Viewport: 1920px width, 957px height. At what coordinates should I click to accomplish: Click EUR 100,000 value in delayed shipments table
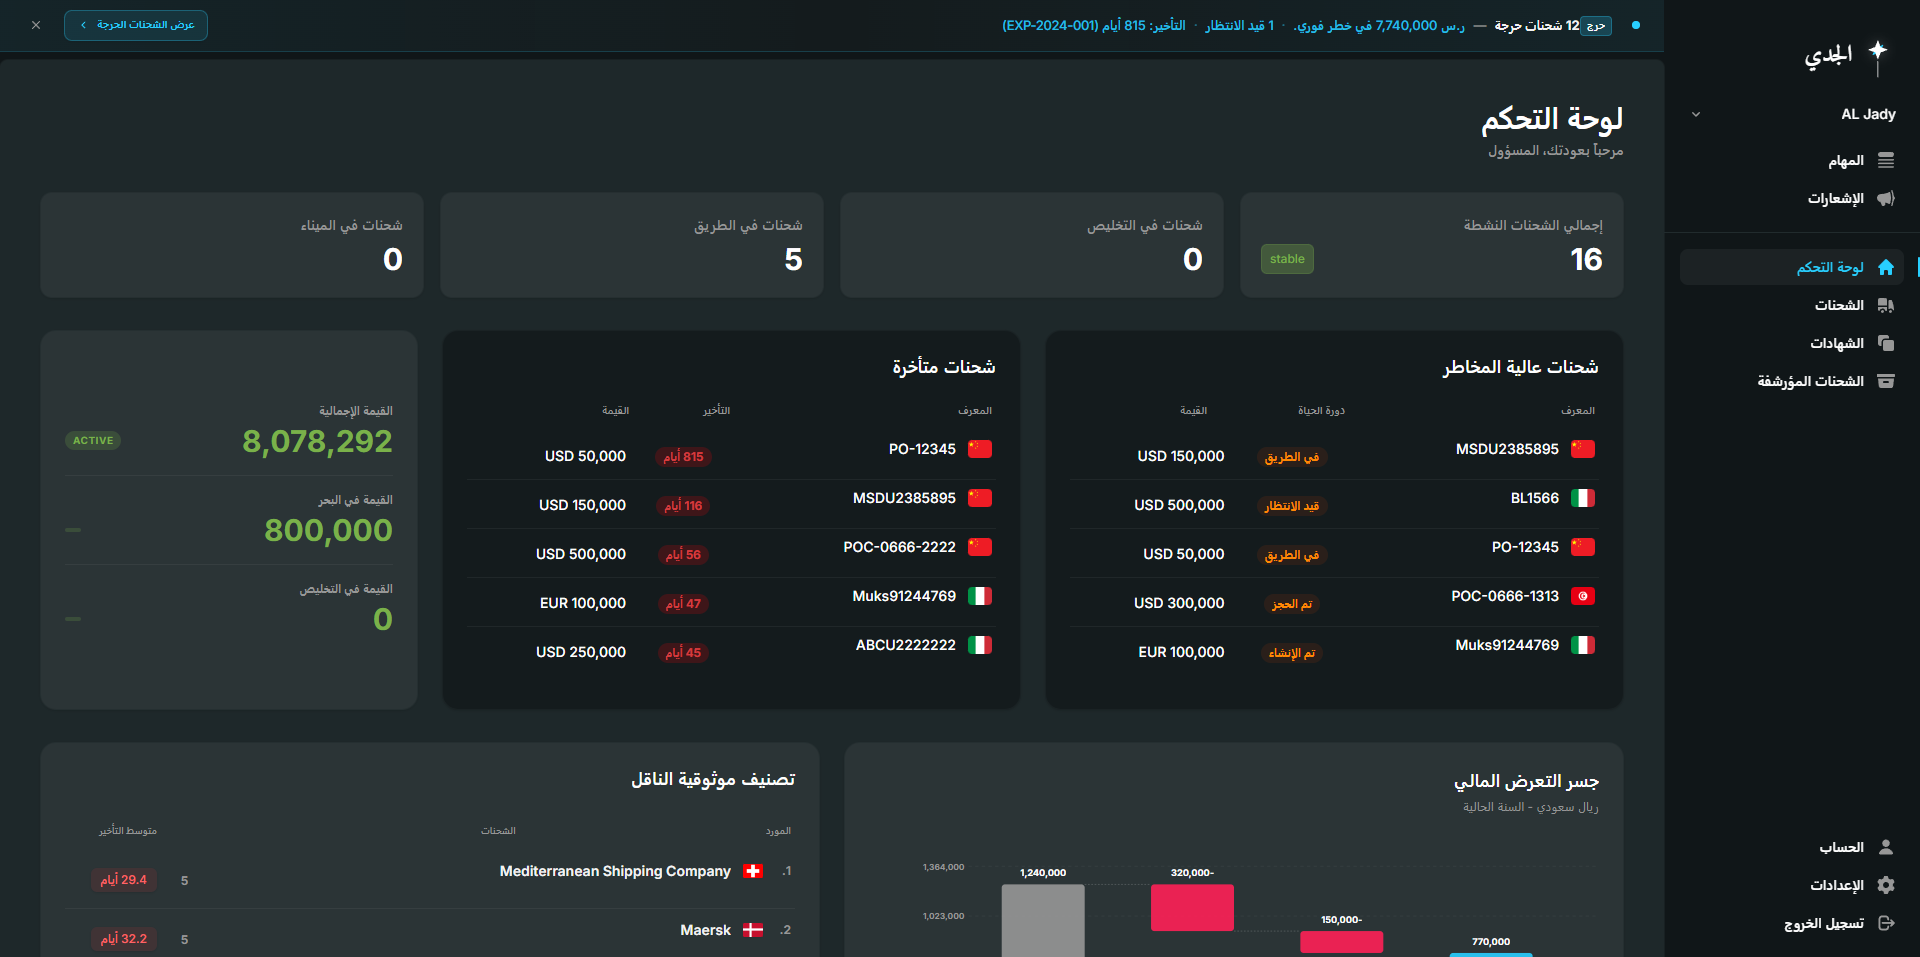point(583,603)
